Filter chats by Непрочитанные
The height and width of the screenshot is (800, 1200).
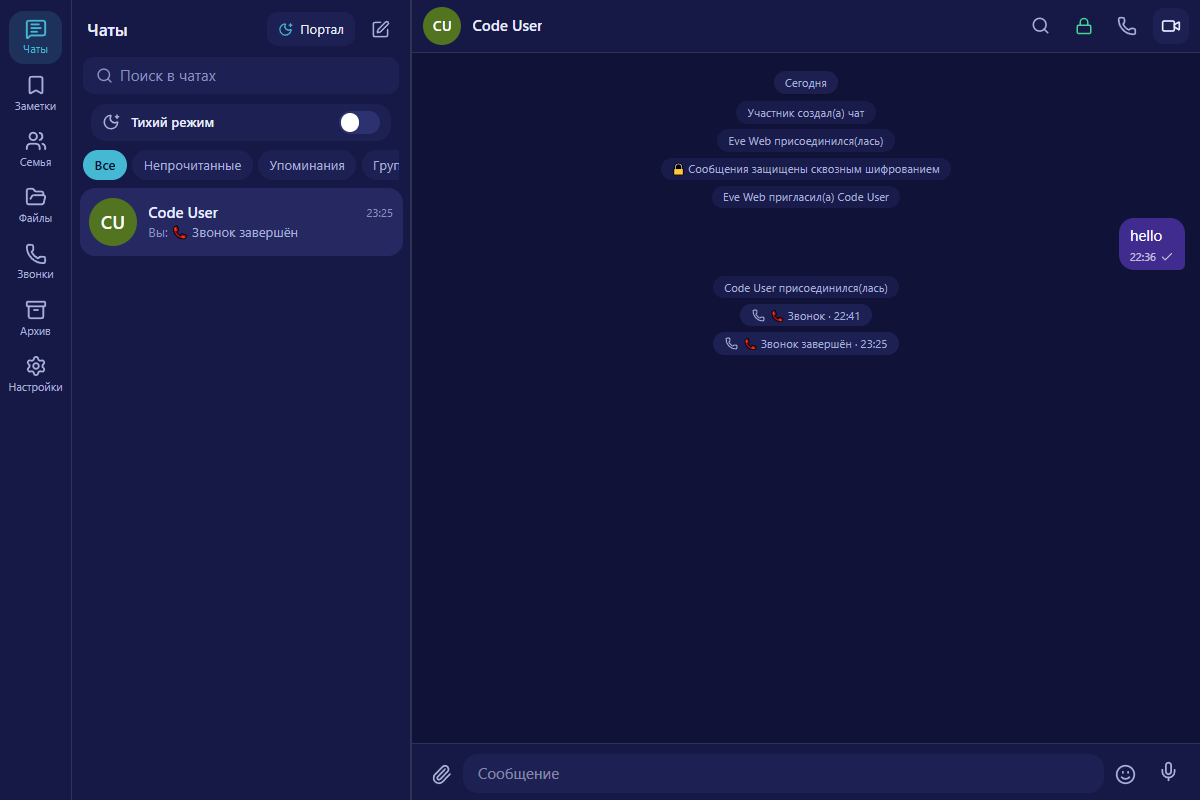192,165
